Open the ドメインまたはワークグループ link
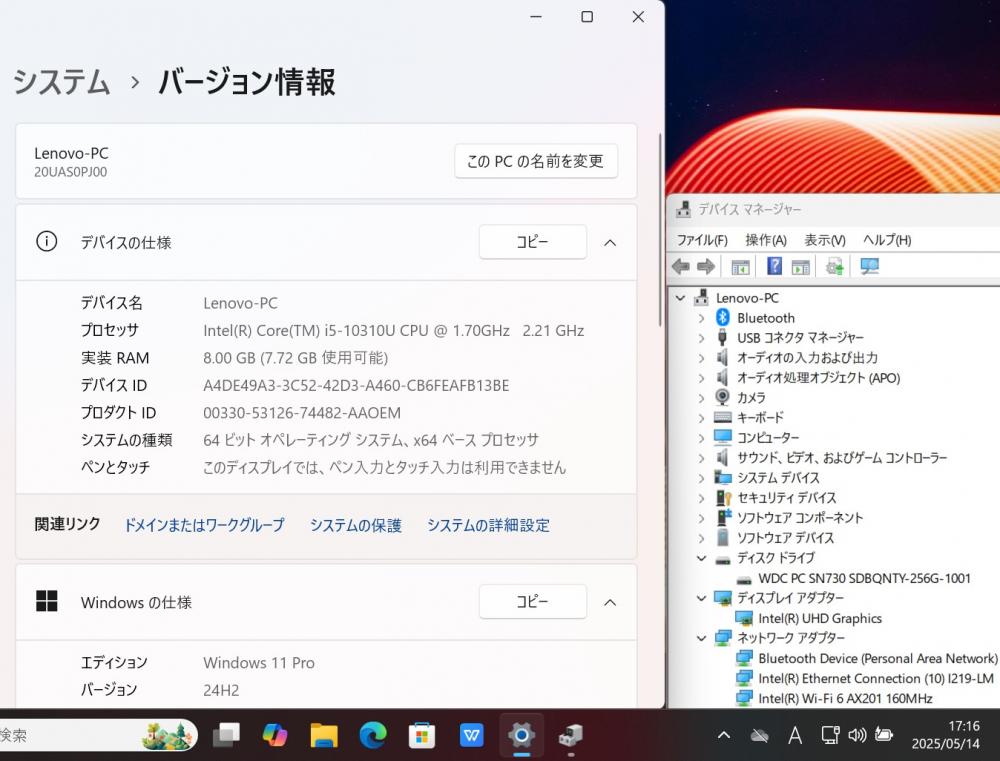This screenshot has width=1000, height=761. (204, 525)
